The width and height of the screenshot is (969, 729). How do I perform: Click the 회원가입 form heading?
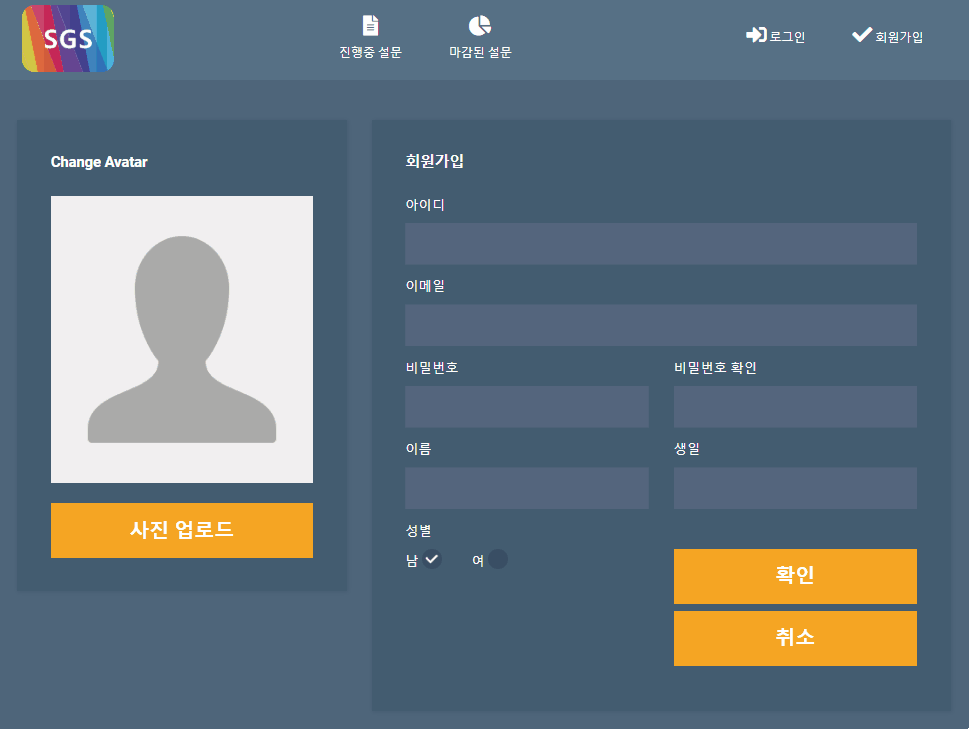pyautogui.click(x=434, y=161)
